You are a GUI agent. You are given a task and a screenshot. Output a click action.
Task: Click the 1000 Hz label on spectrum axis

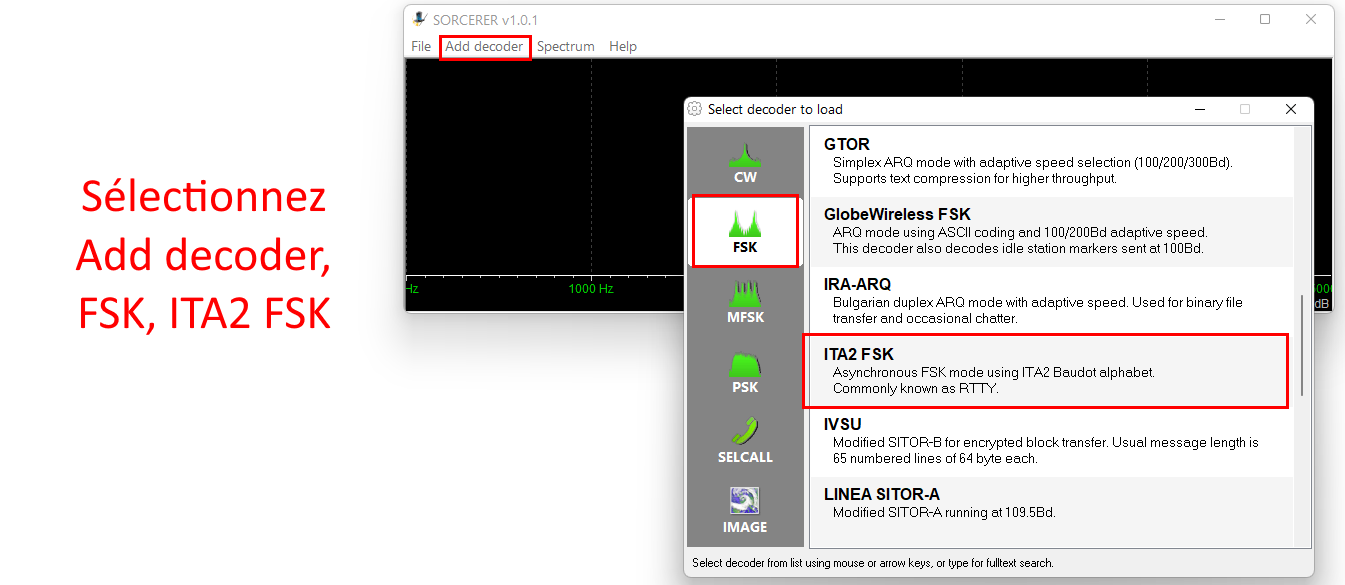point(591,288)
